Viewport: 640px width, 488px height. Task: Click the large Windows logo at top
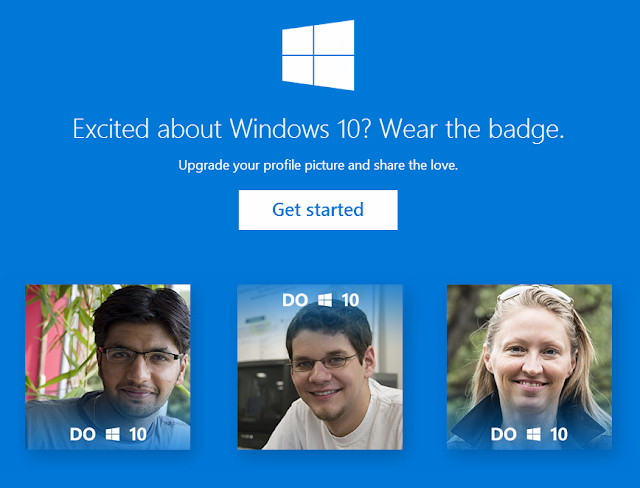(318, 55)
